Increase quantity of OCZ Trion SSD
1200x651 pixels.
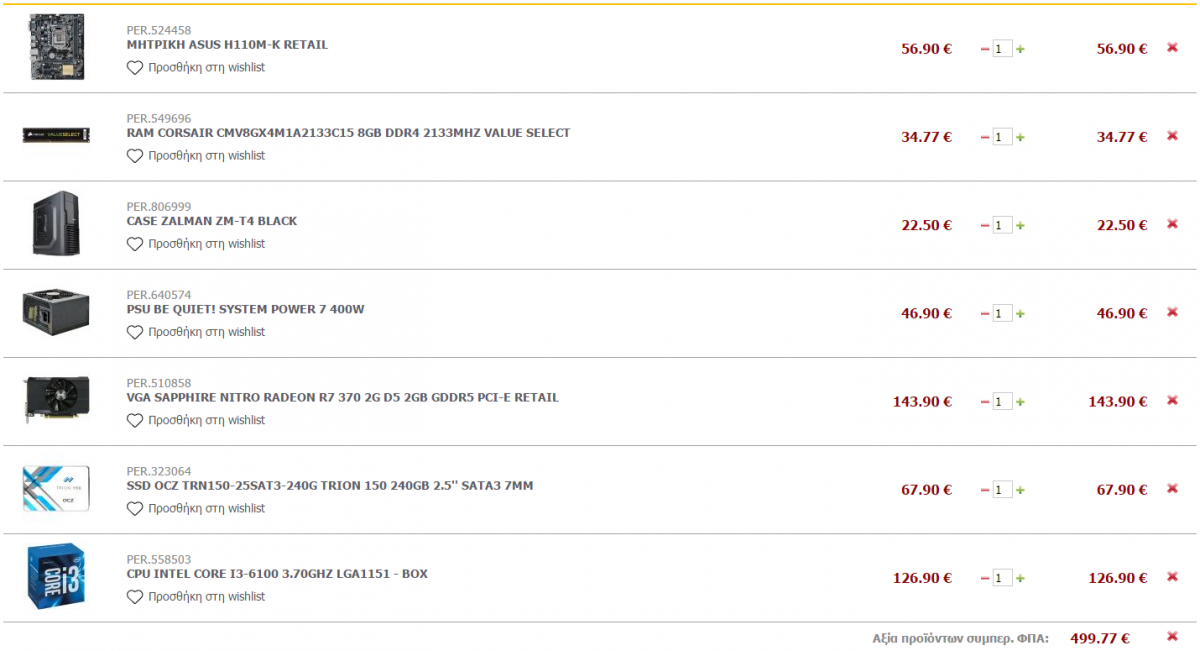1020,490
